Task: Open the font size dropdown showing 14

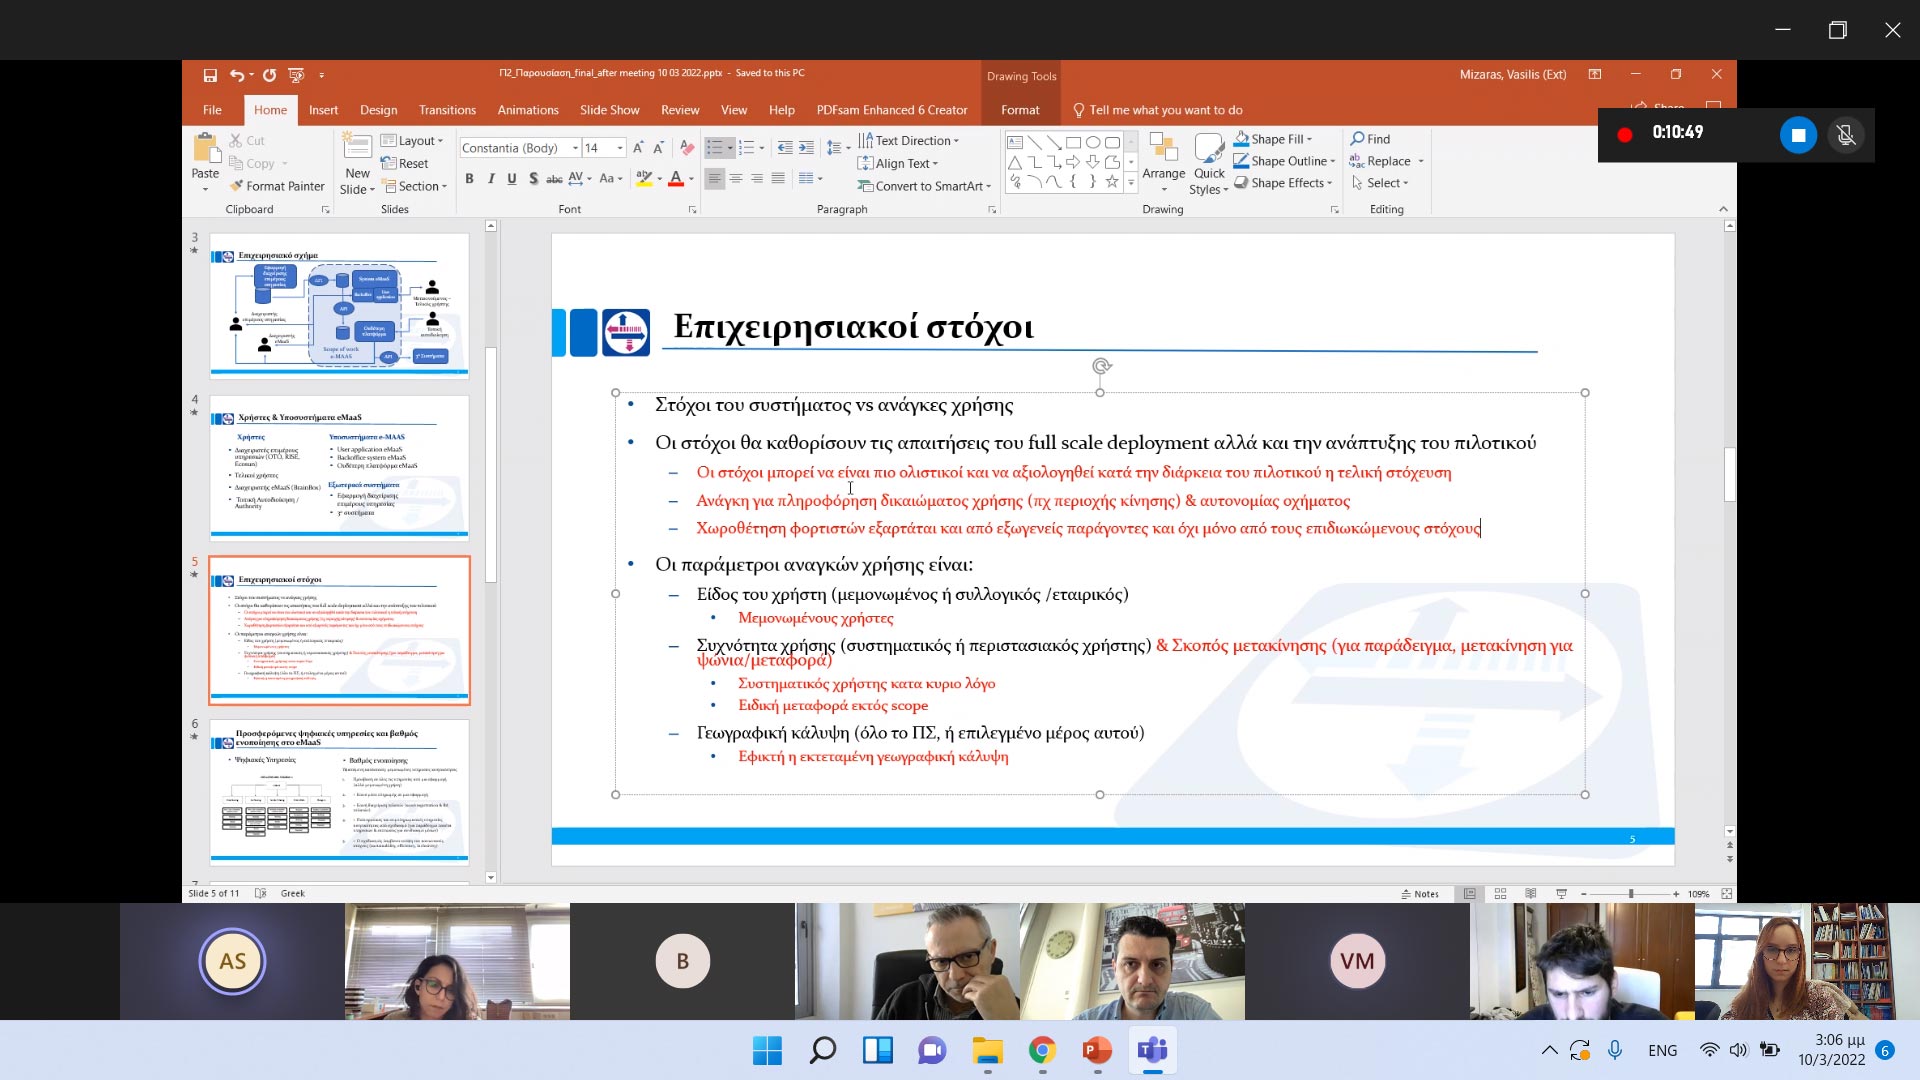Action: click(620, 148)
